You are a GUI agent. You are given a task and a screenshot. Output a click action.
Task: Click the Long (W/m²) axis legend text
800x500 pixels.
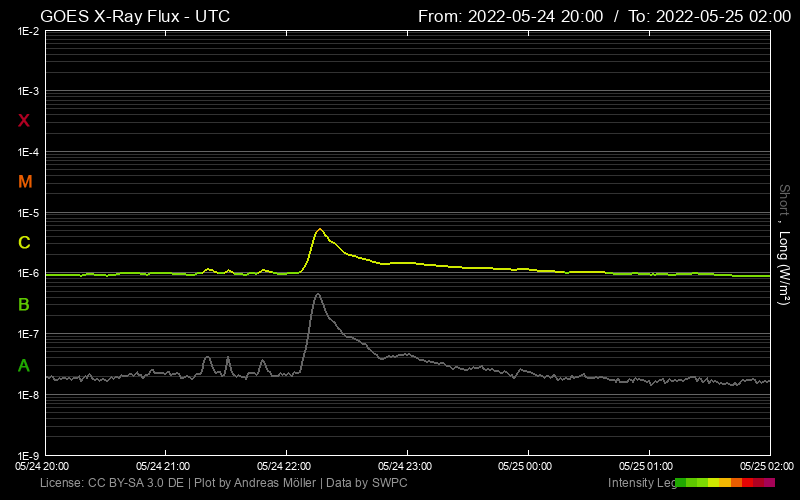784,268
